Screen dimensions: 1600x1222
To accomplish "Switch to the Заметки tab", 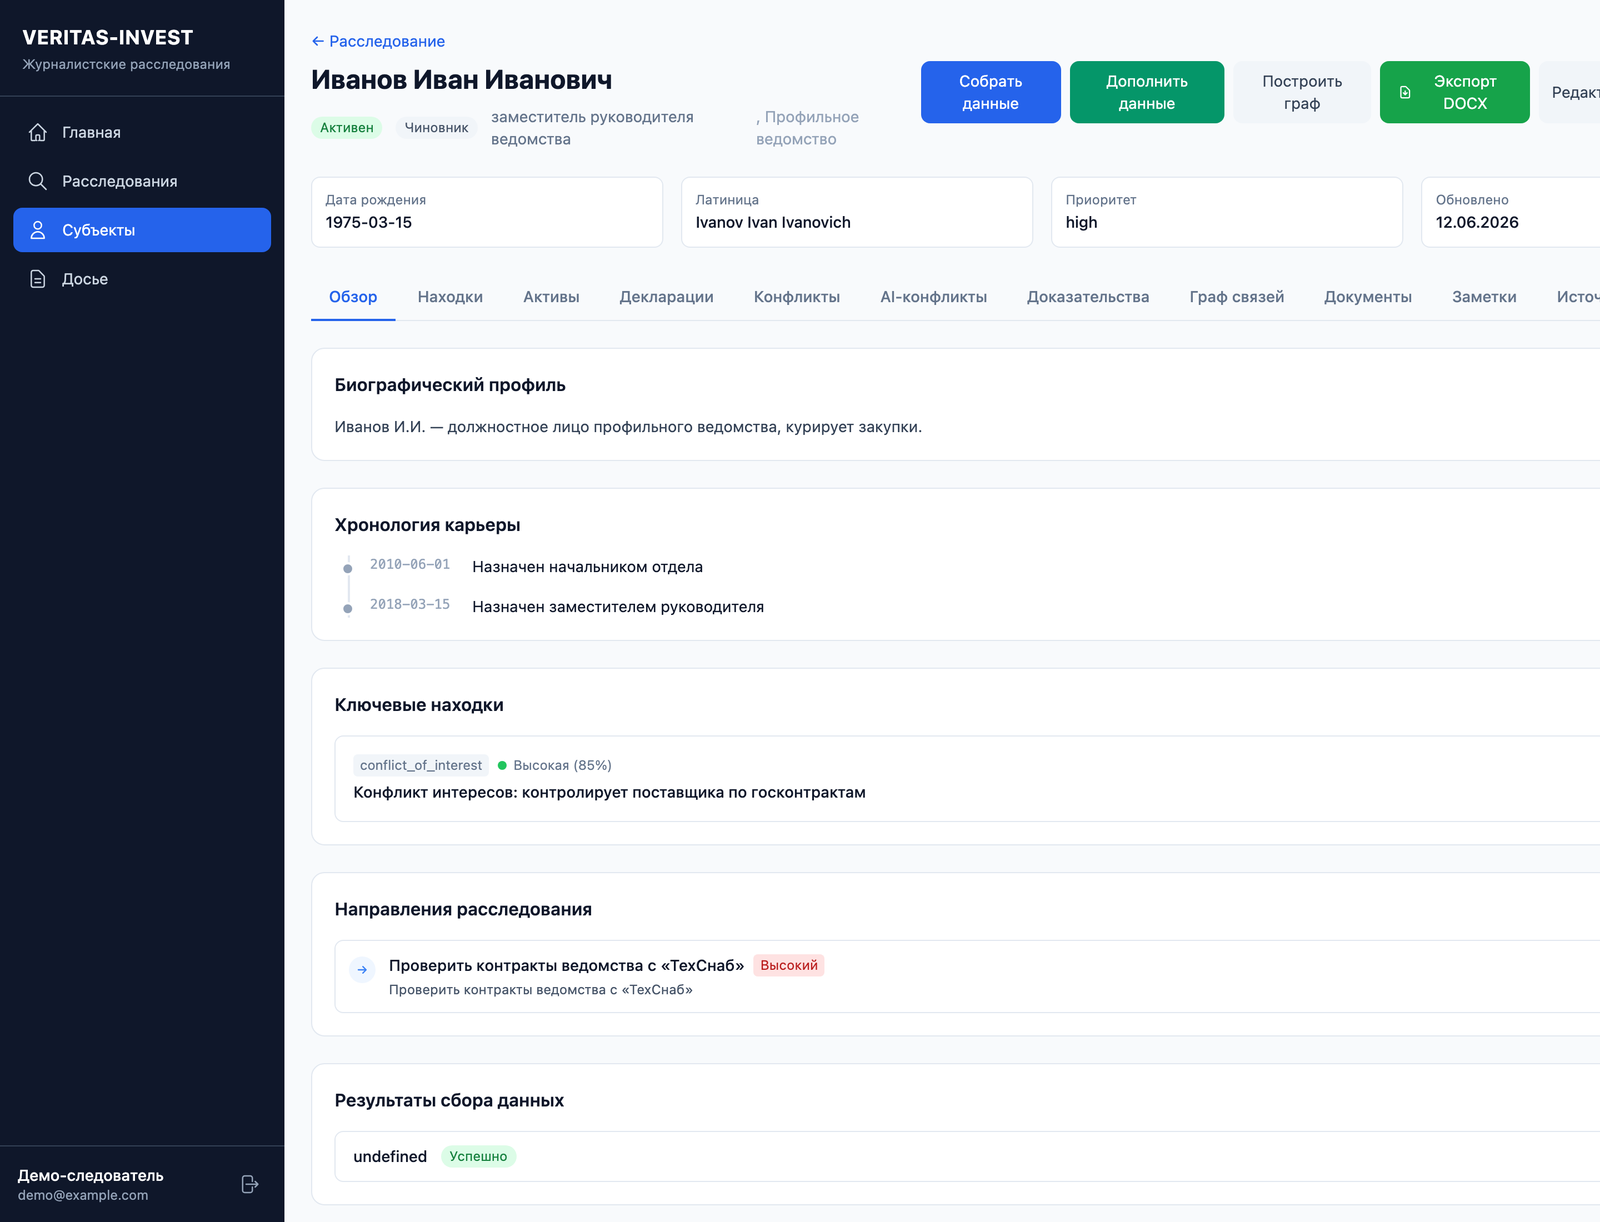I will coord(1484,297).
